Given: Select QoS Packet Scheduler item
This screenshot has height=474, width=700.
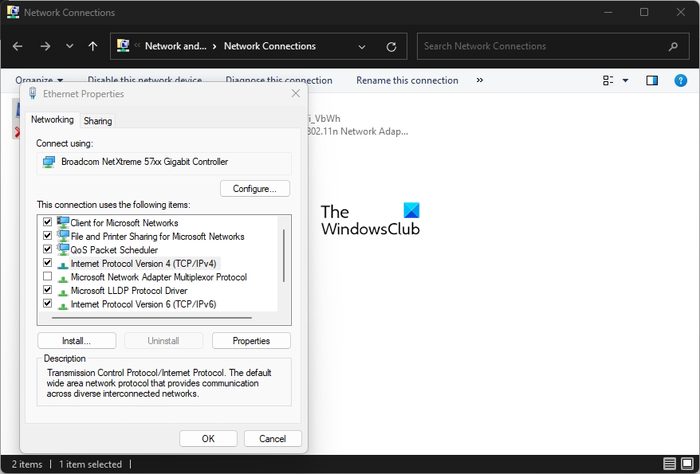Looking at the screenshot, I should coord(114,250).
